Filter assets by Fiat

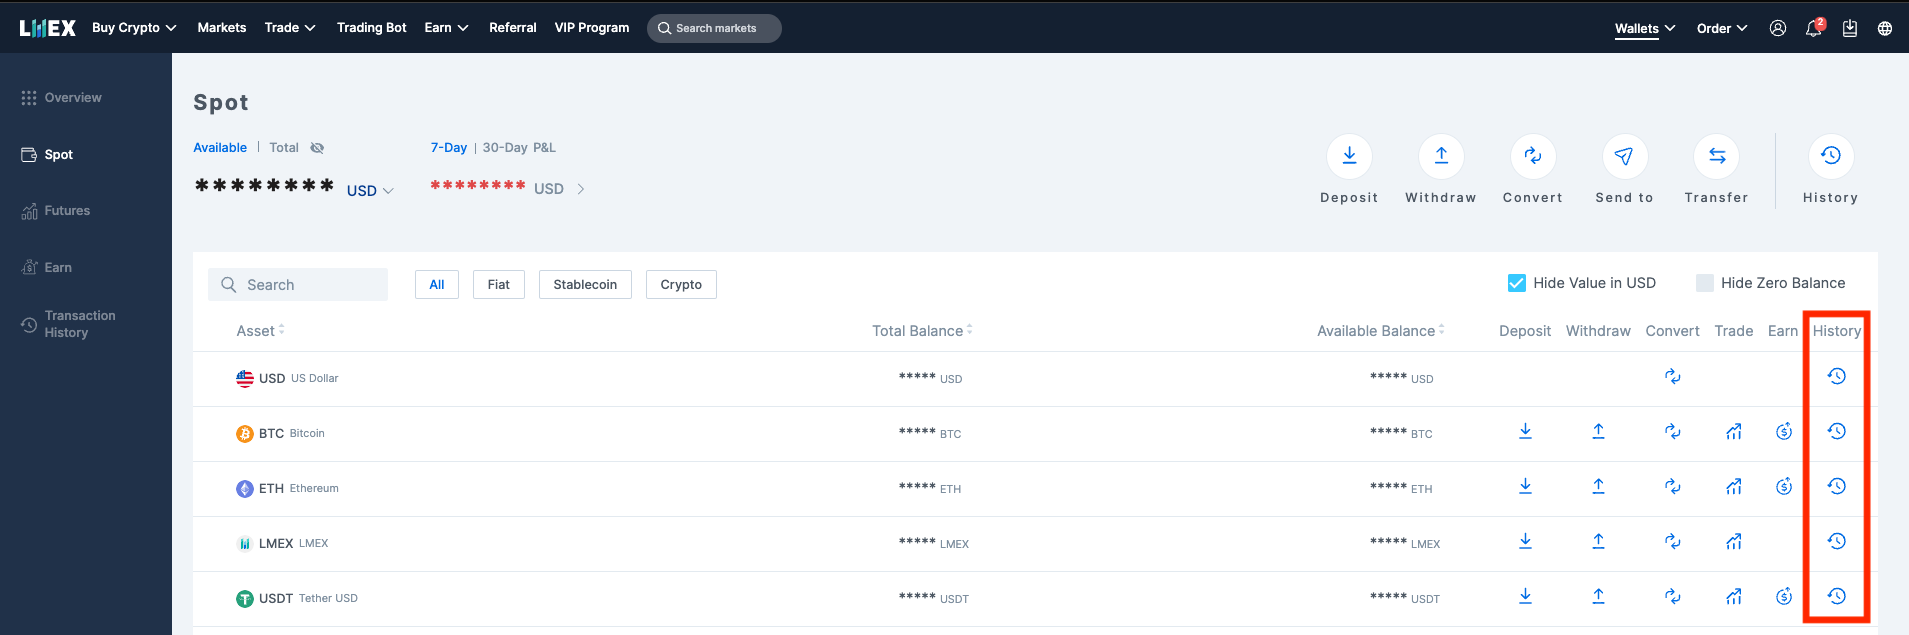pos(499,284)
